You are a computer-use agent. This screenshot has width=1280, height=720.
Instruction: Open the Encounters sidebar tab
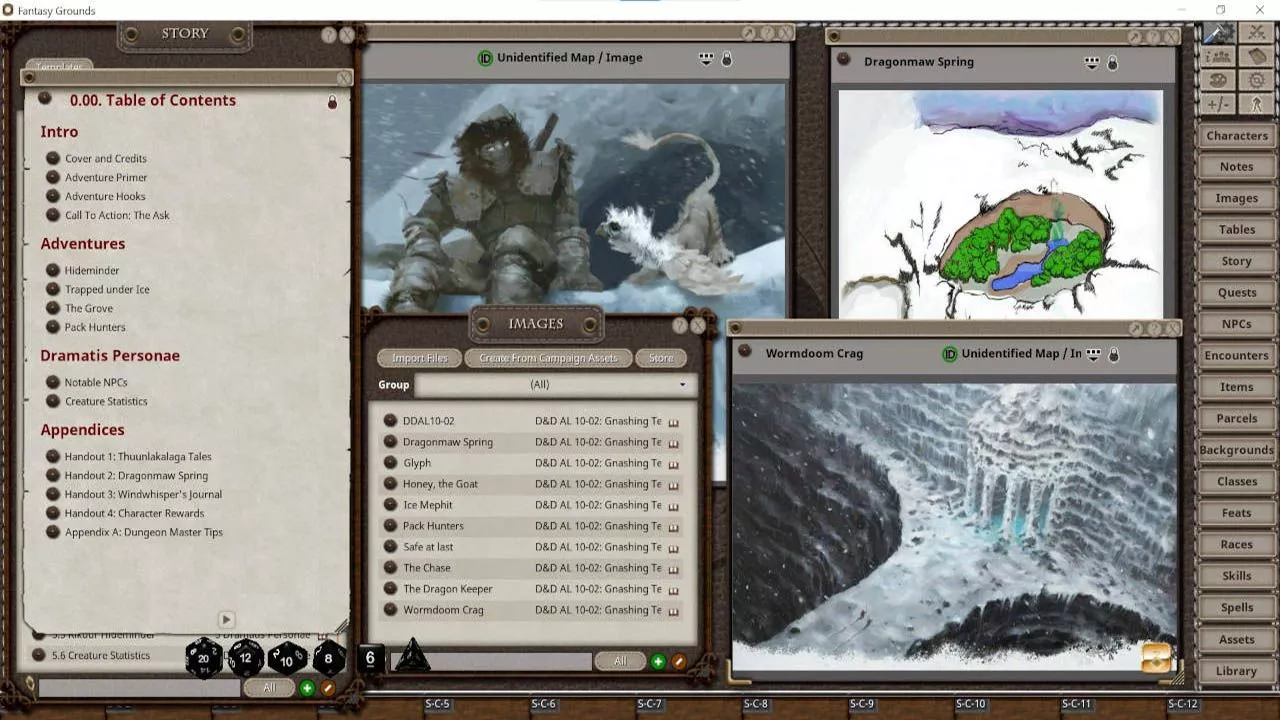click(x=1237, y=356)
